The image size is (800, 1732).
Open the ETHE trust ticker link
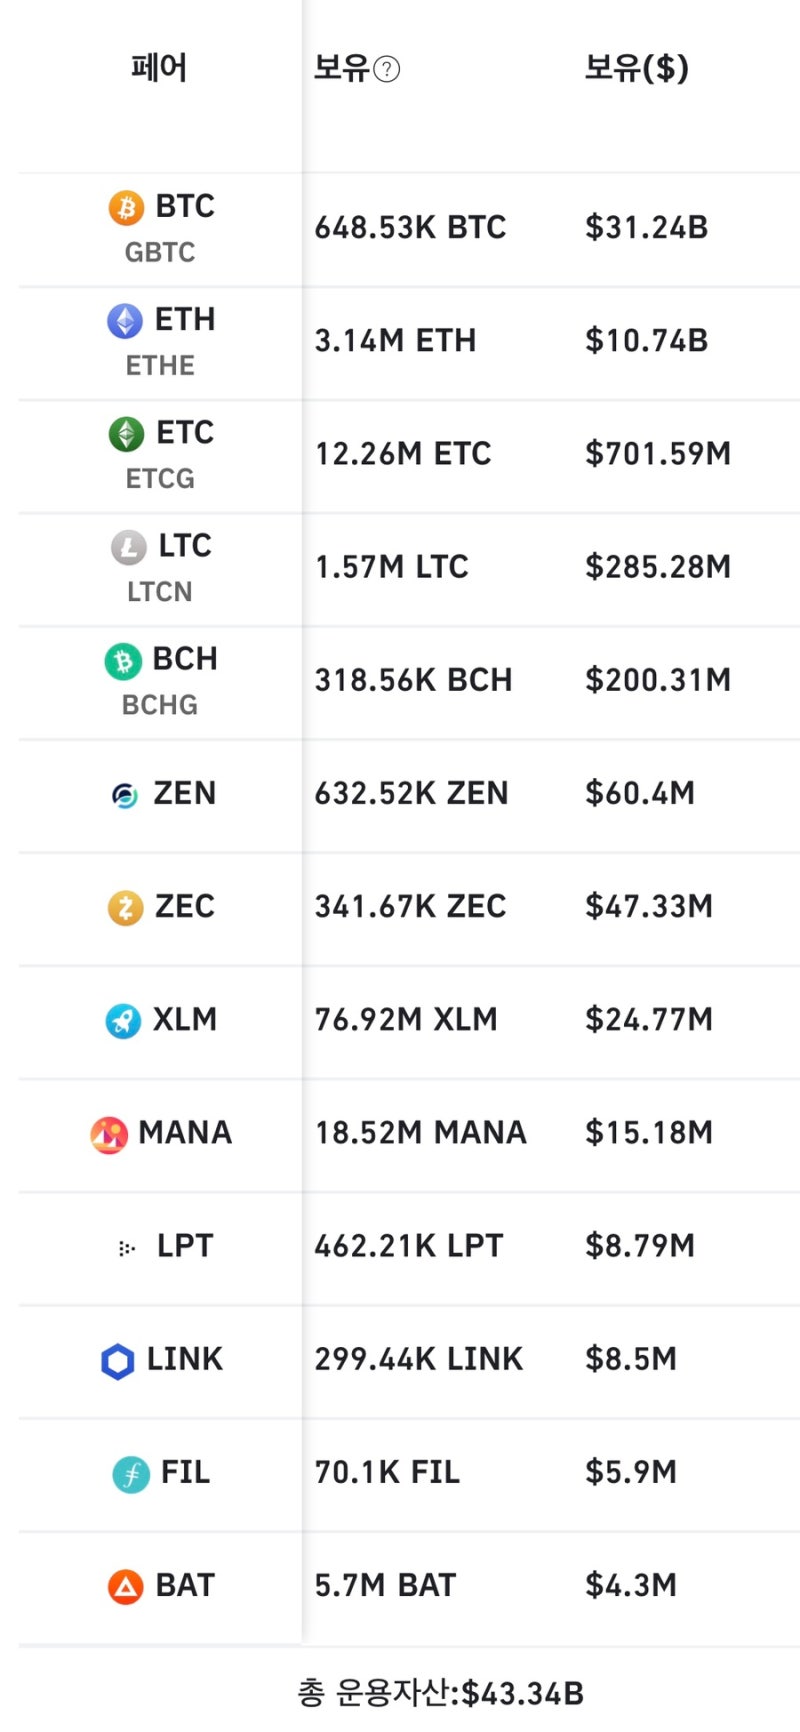pyautogui.click(x=160, y=365)
